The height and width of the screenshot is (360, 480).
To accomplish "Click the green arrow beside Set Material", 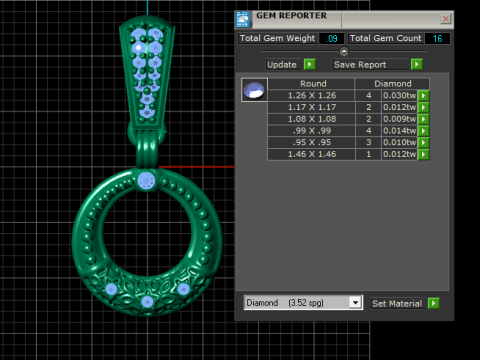I will click(x=433, y=303).
